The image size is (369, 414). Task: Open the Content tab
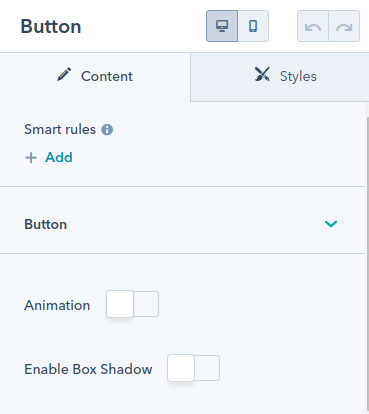click(95, 77)
